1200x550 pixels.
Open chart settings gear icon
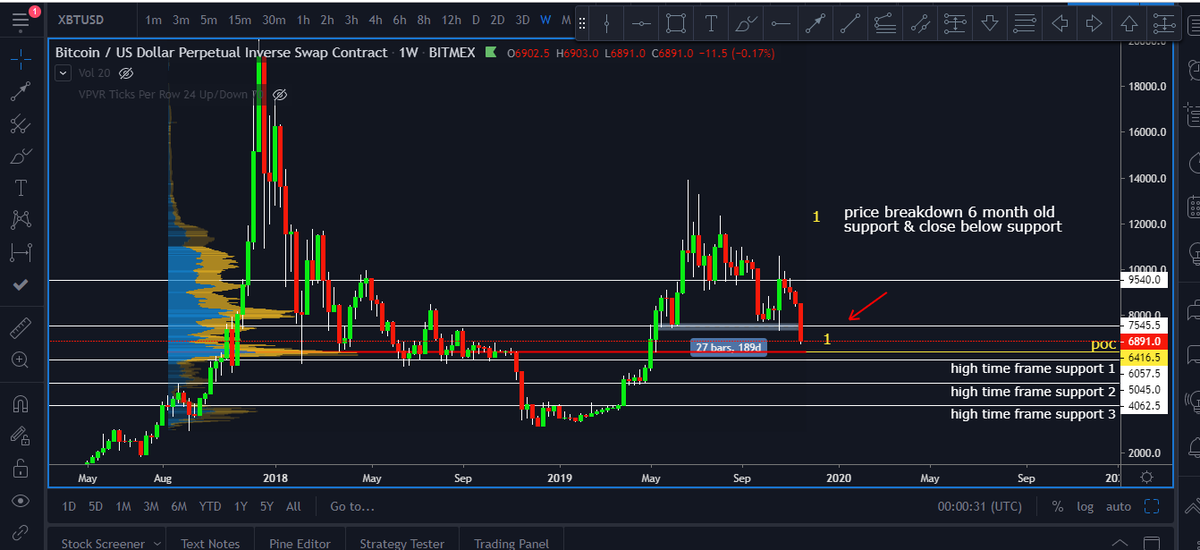(1148, 477)
